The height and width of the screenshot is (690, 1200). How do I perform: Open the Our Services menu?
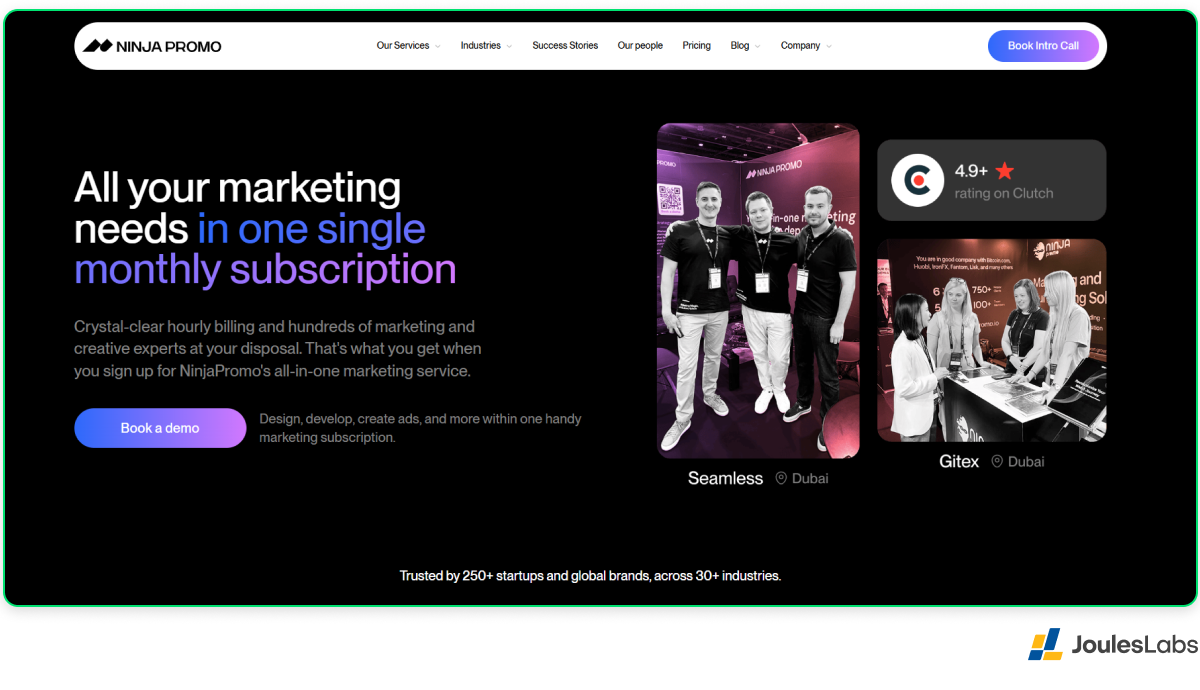(x=403, y=46)
